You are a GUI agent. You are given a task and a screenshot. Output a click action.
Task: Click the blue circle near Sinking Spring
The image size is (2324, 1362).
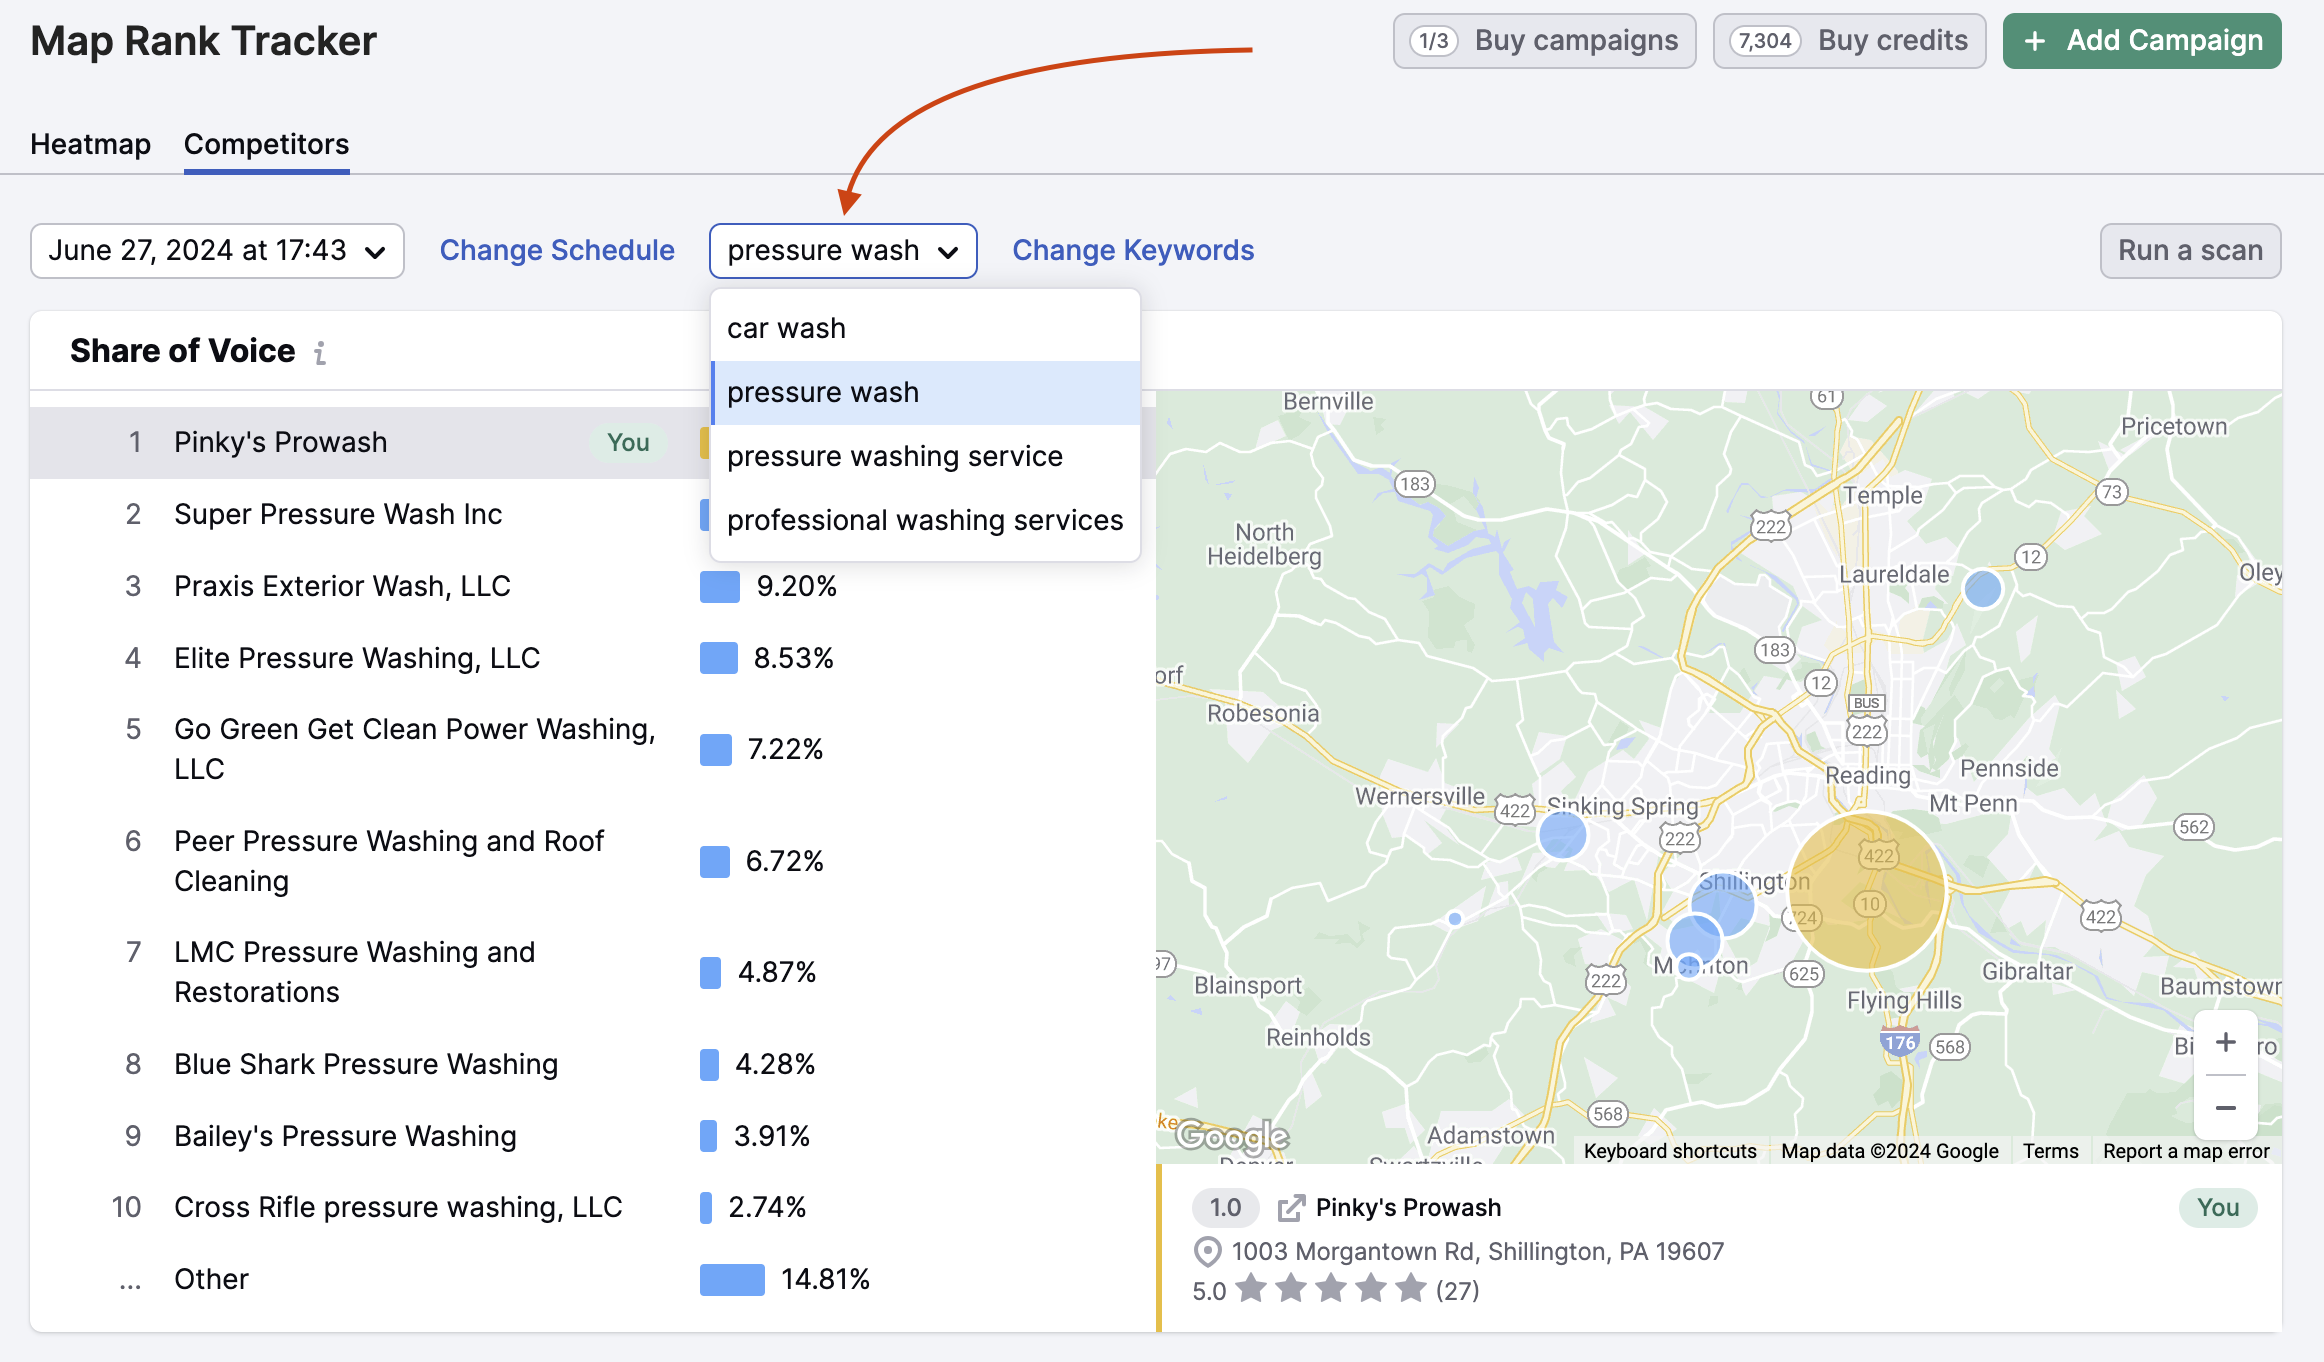pos(1562,834)
